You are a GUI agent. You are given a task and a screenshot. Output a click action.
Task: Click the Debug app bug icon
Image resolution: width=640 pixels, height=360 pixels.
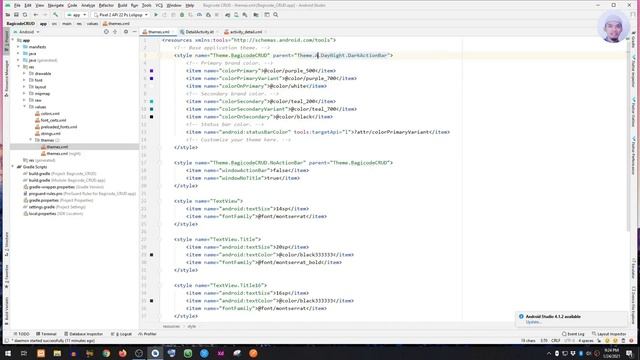pyautogui.click(x=182, y=15)
